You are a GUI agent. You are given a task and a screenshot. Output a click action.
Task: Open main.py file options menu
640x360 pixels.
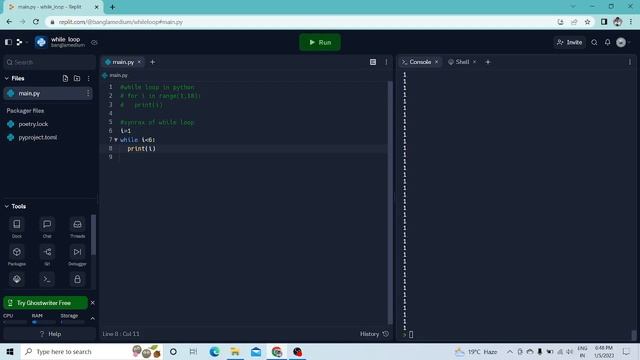pyautogui.click(x=88, y=93)
